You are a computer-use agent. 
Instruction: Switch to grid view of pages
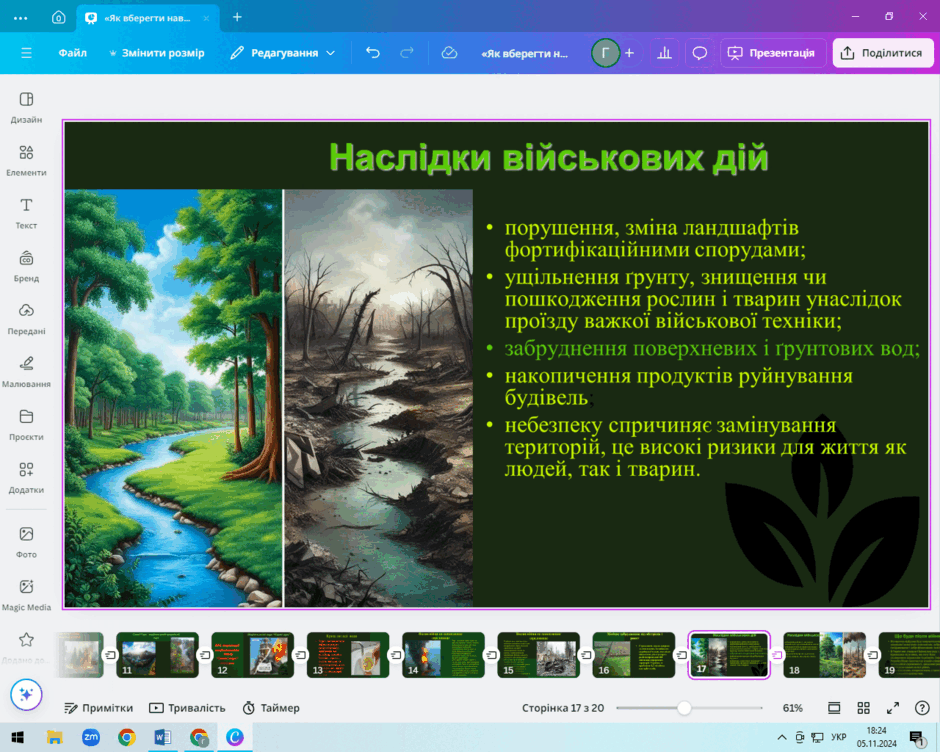pyautogui.click(x=863, y=708)
